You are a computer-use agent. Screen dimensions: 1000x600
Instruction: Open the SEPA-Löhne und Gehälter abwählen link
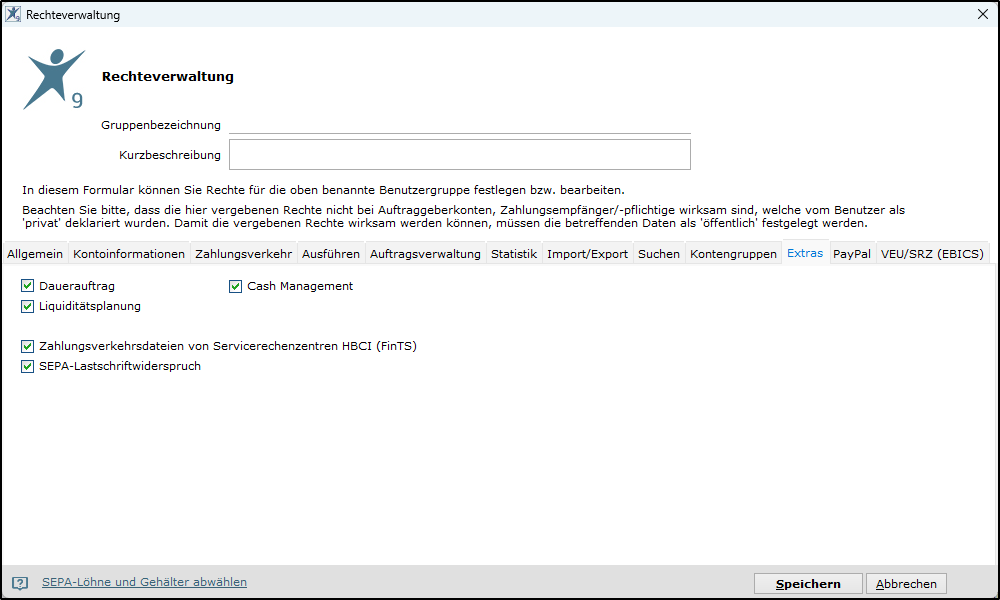click(144, 582)
